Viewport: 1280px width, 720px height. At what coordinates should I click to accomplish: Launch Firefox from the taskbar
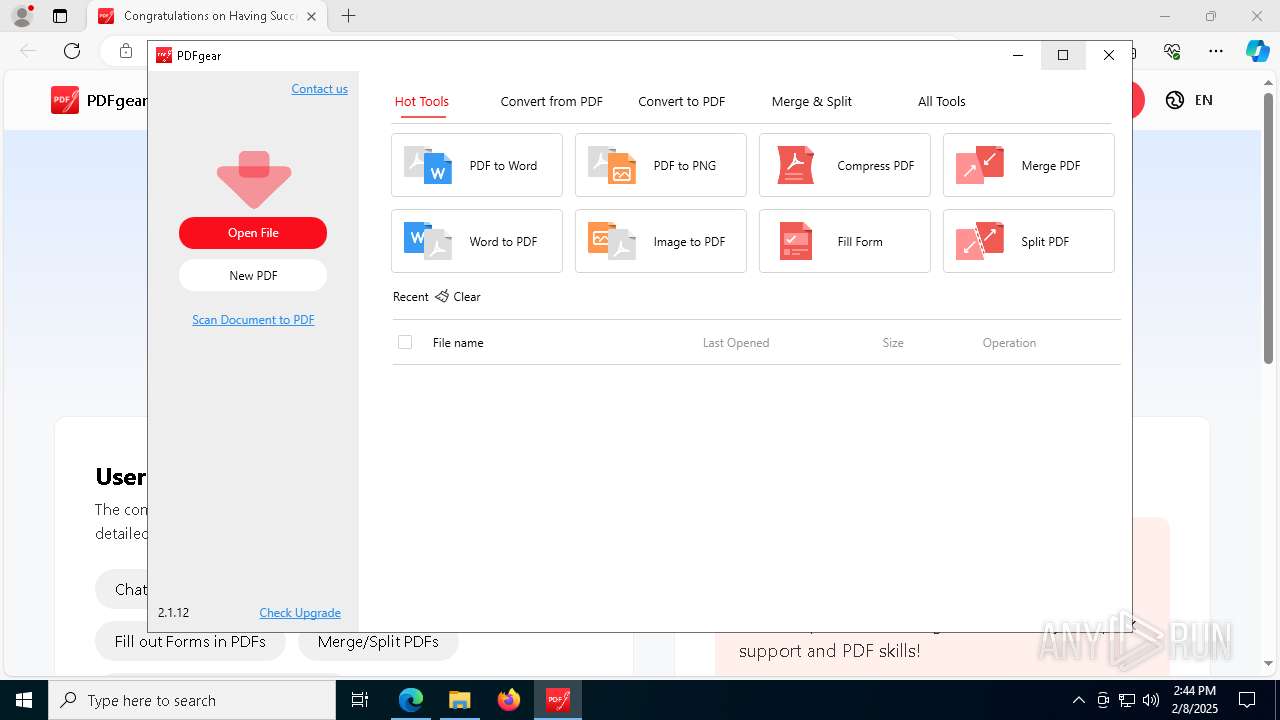[x=508, y=700]
